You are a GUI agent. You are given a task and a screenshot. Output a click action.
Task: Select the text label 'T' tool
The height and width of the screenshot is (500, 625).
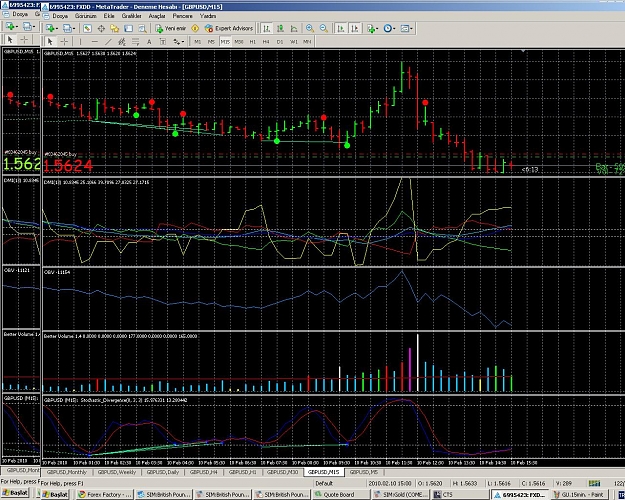pyautogui.click(x=163, y=41)
